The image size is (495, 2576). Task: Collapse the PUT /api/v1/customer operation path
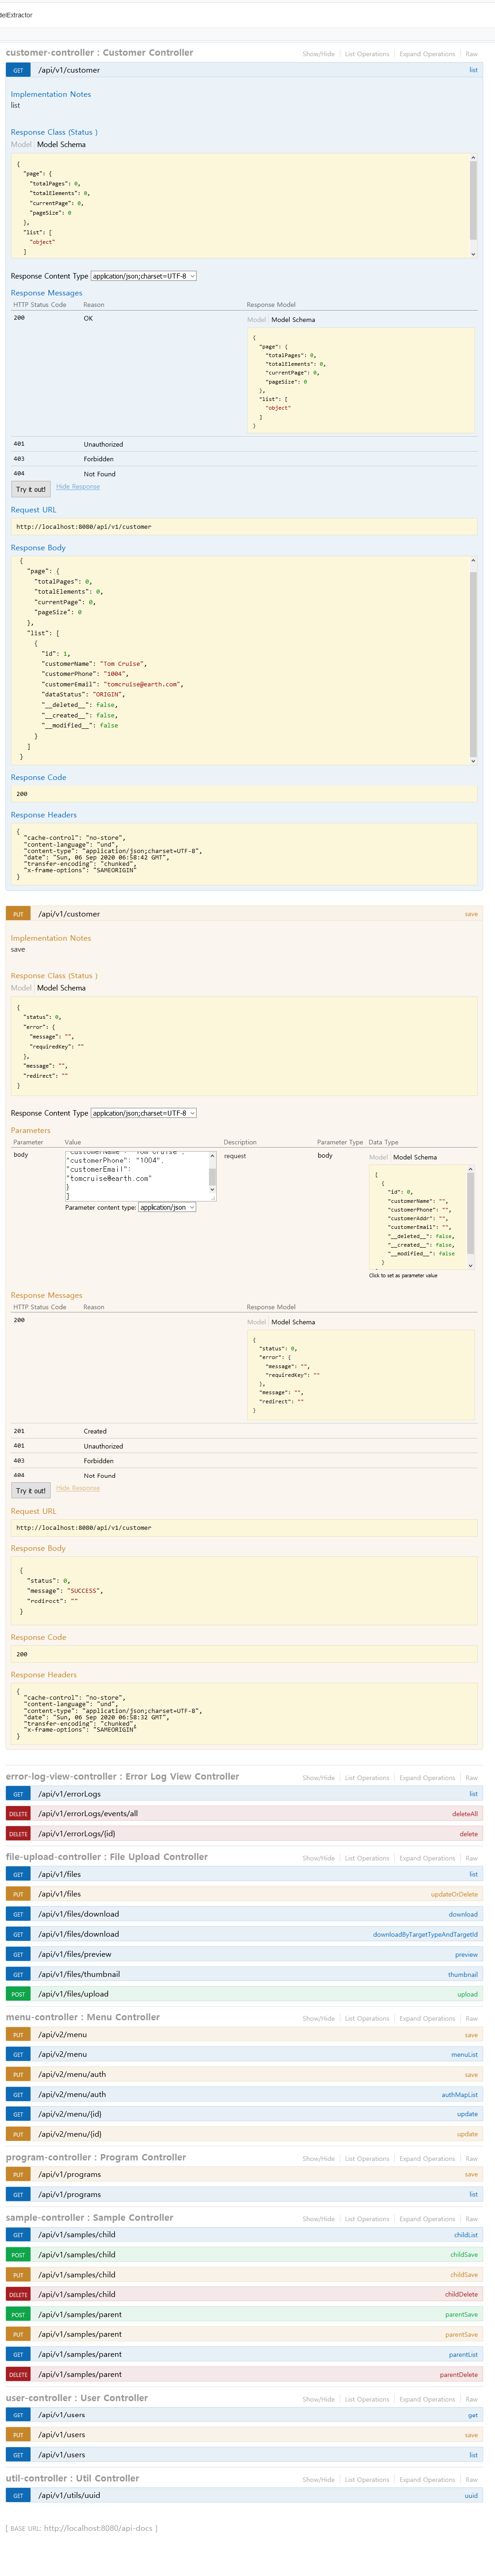coord(69,914)
